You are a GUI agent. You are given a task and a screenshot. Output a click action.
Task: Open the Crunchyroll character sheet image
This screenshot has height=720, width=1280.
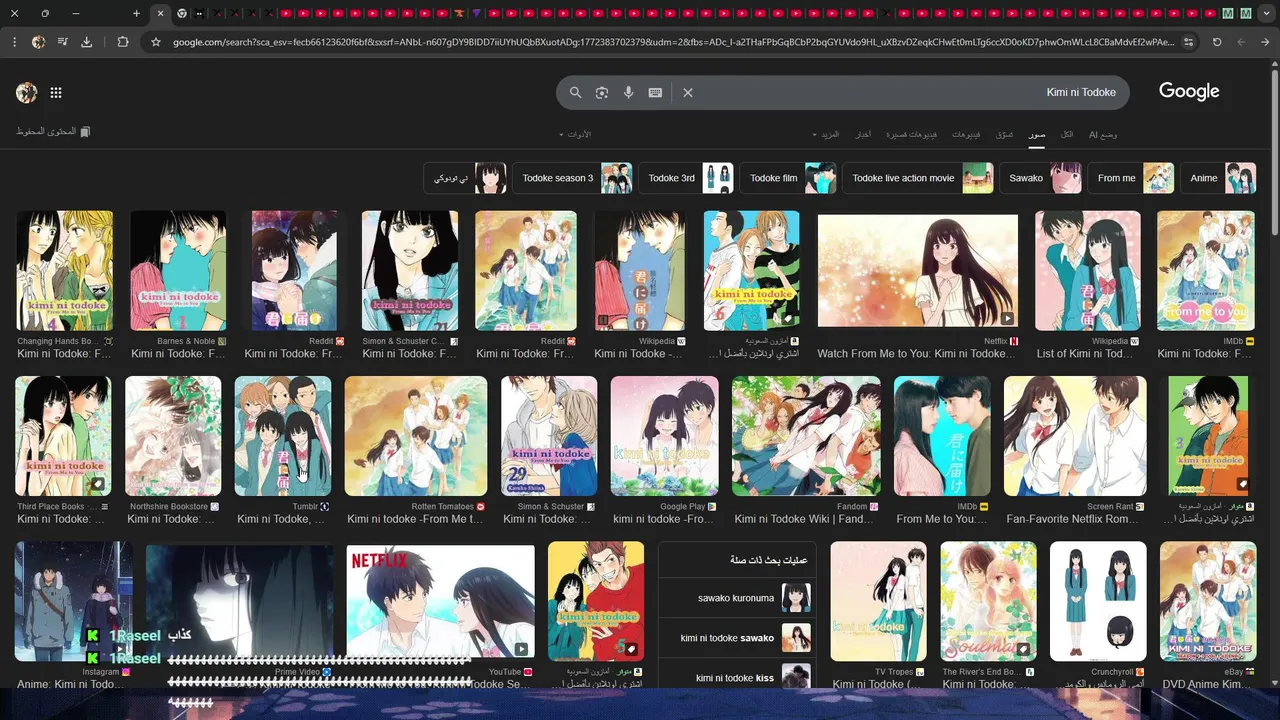[1098, 602]
